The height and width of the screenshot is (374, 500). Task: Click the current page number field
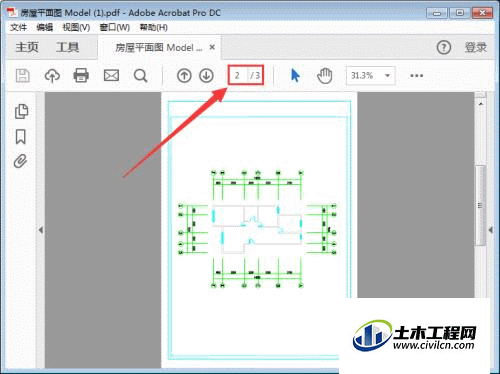[x=237, y=75]
